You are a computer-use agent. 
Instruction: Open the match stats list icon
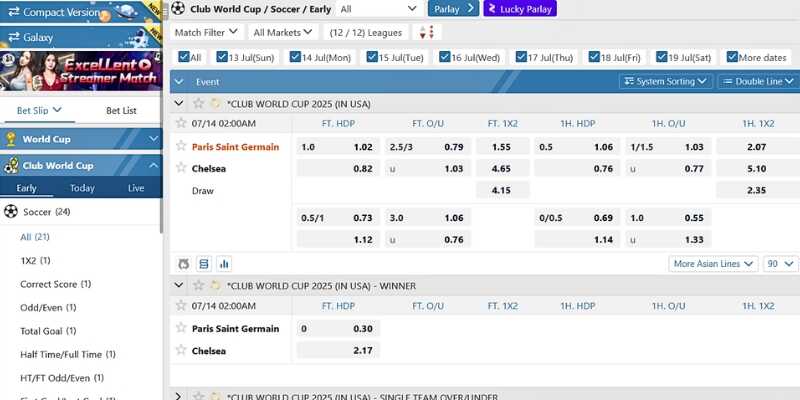204,264
